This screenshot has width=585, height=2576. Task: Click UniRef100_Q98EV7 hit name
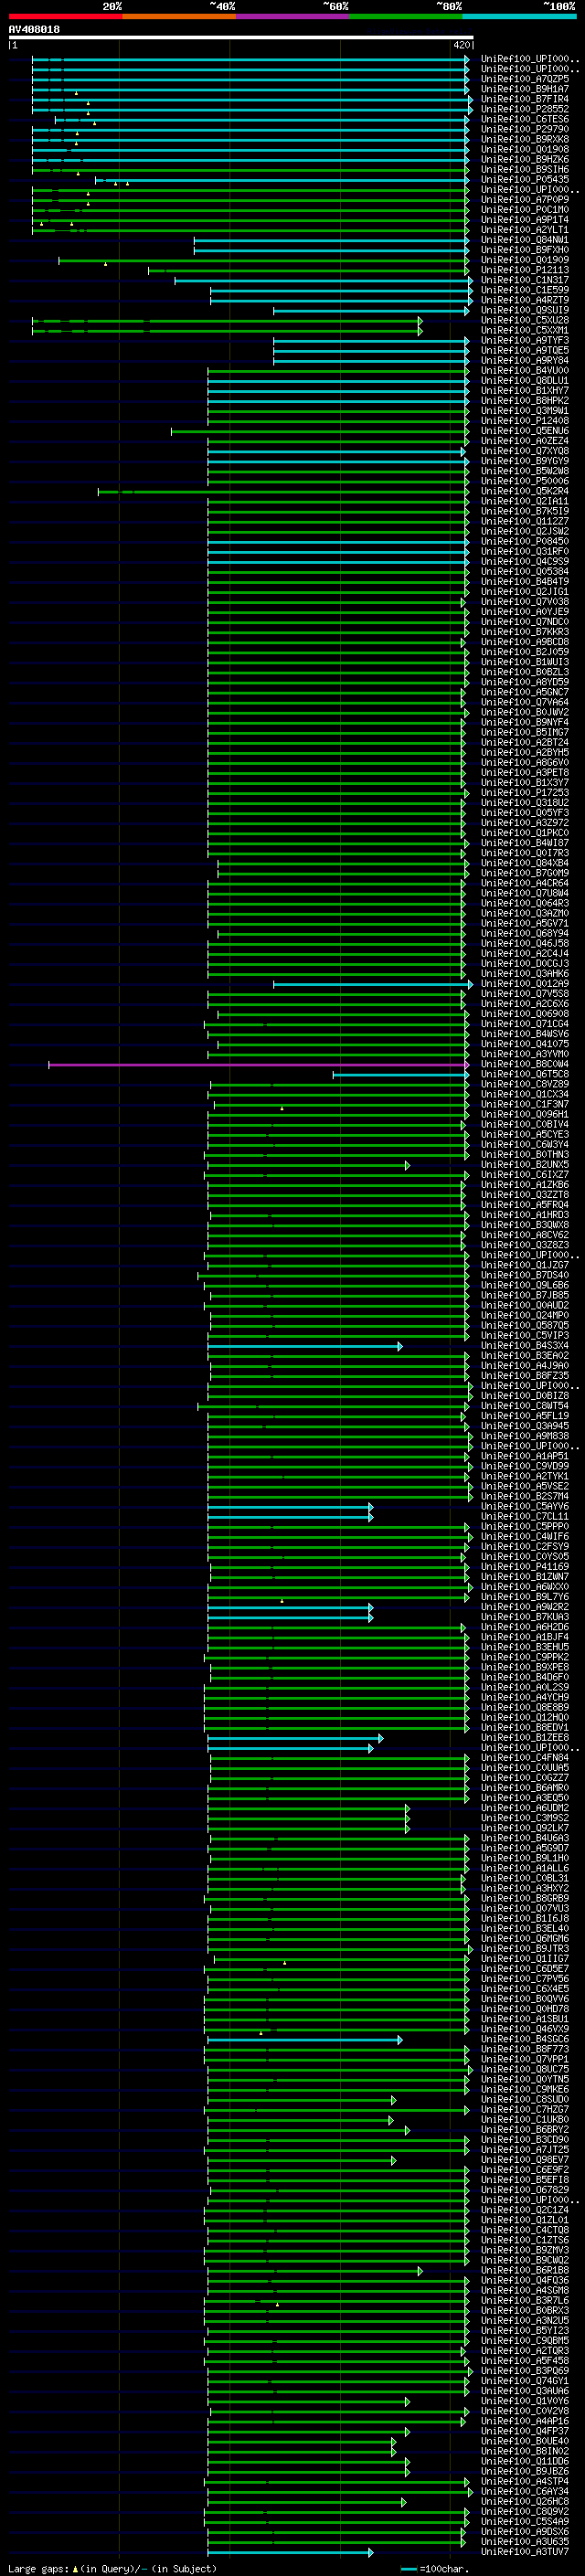coord(524,2161)
